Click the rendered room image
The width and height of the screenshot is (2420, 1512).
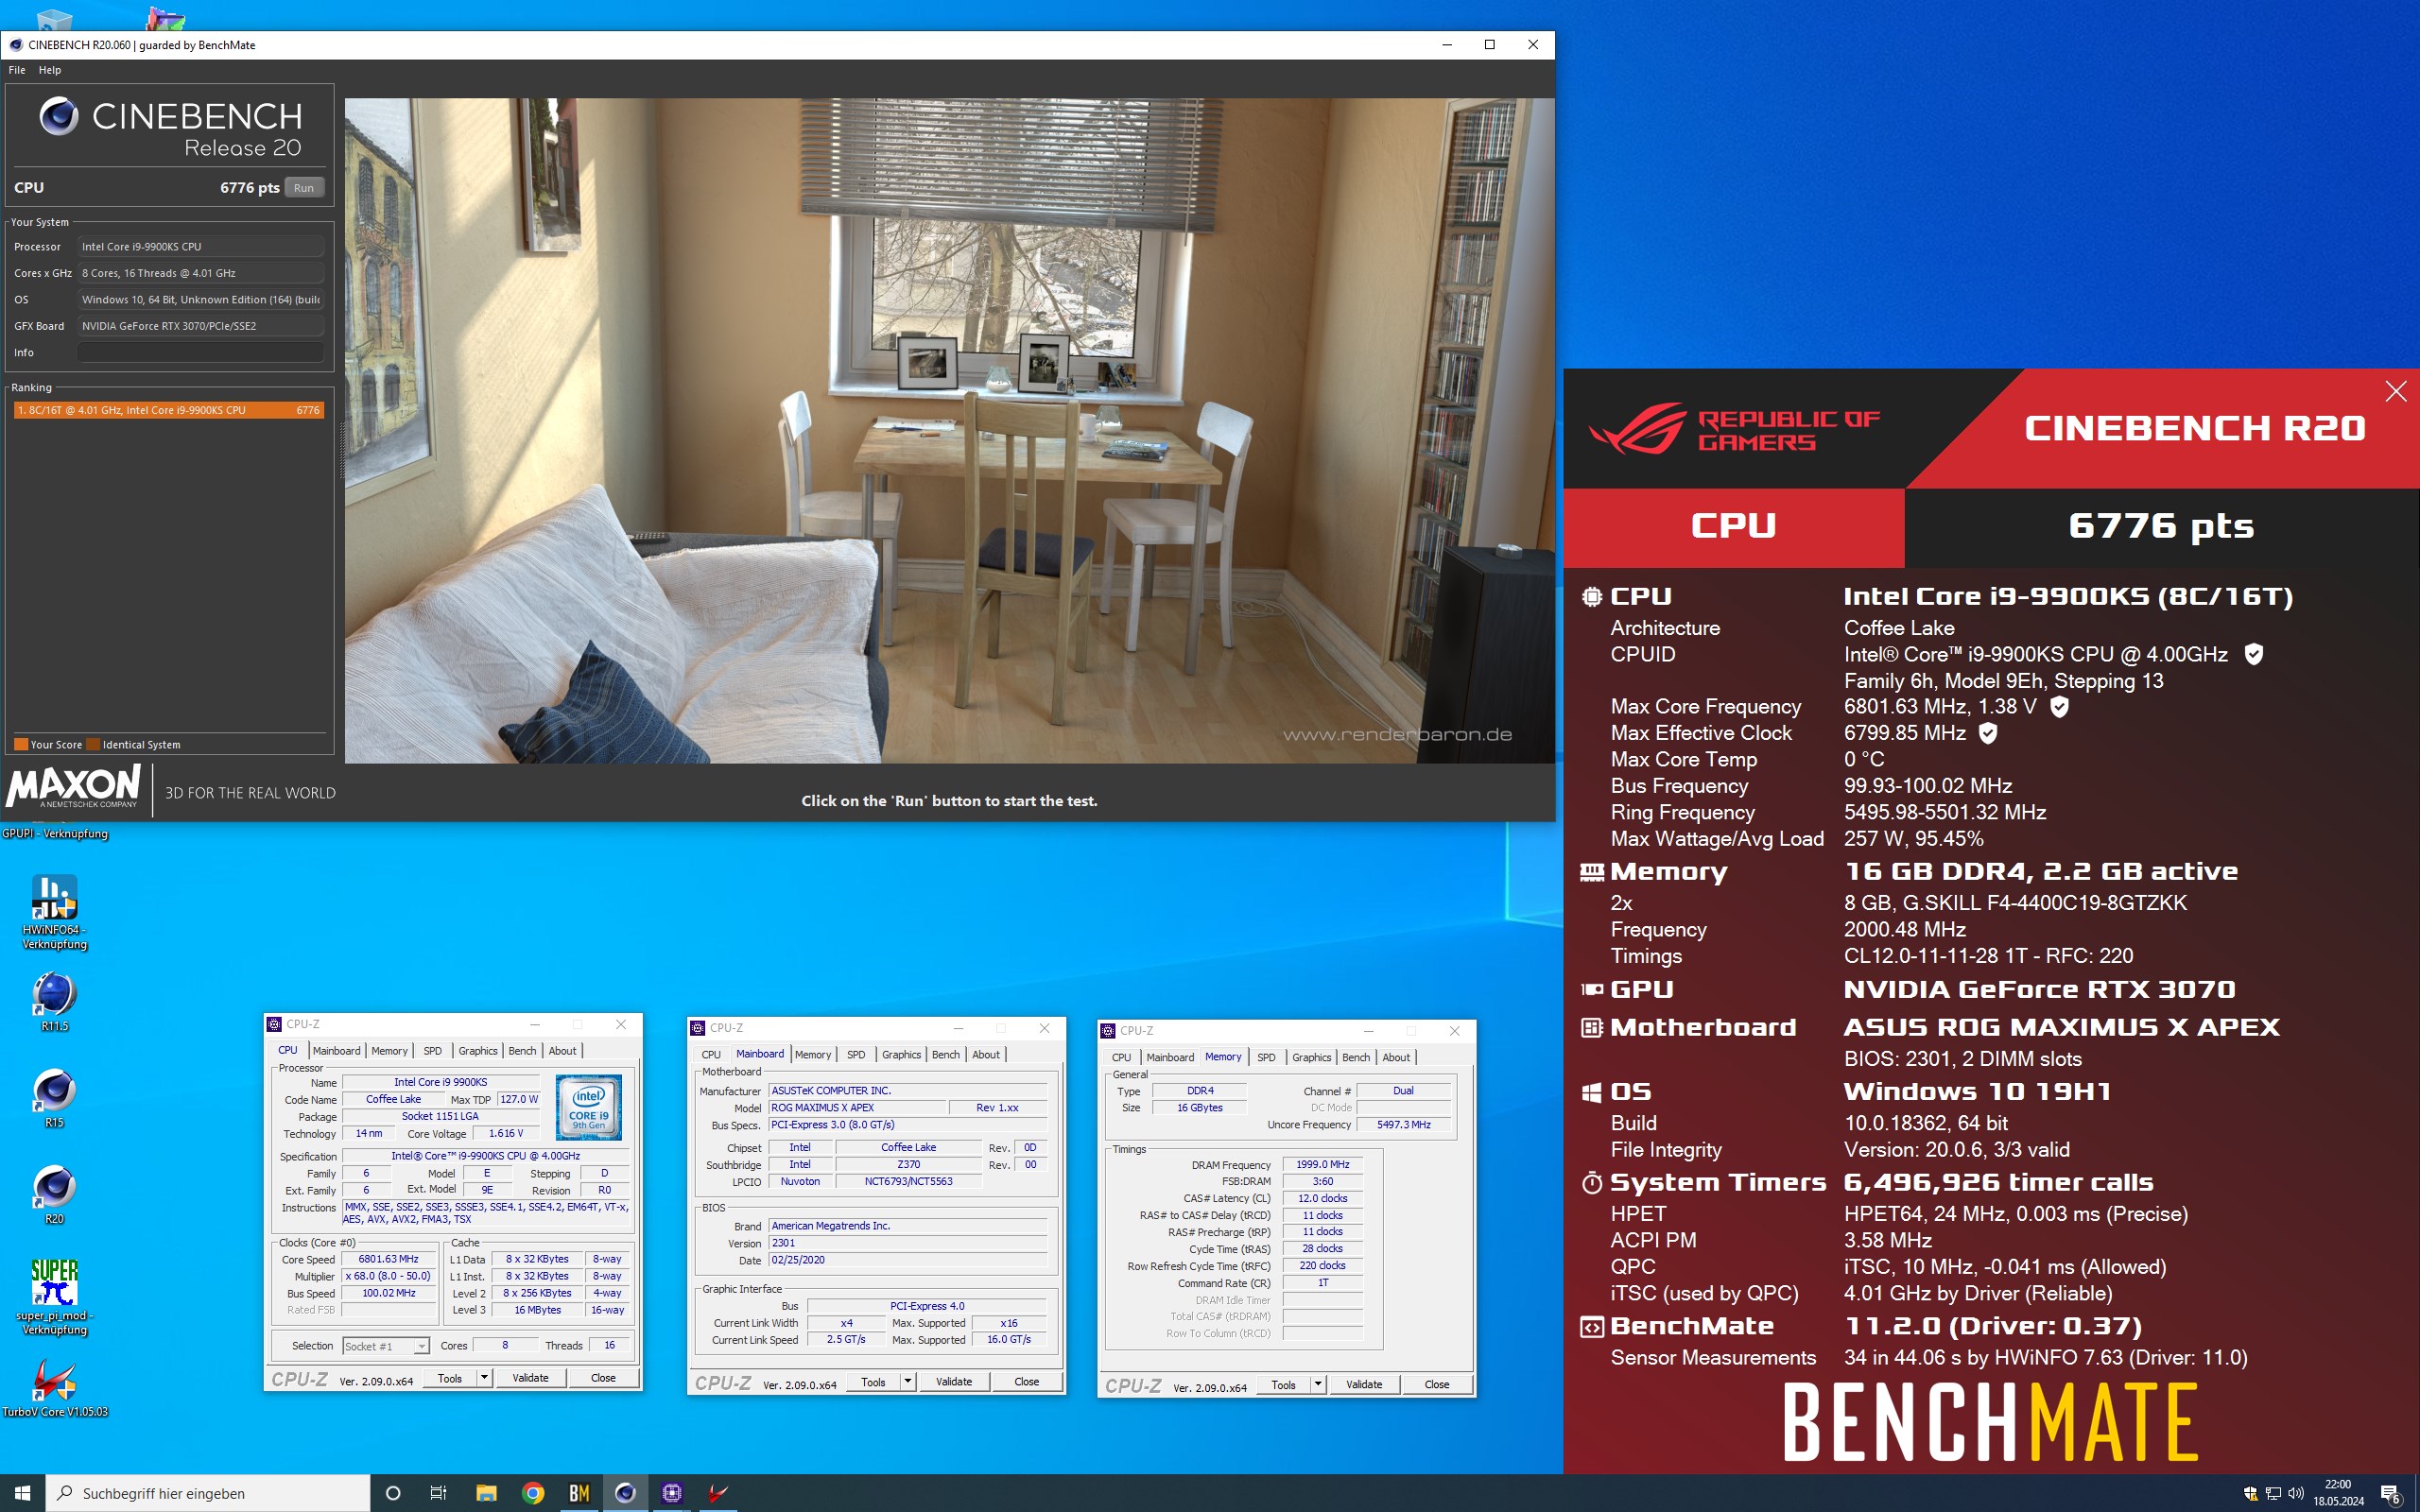coord(949,430)
